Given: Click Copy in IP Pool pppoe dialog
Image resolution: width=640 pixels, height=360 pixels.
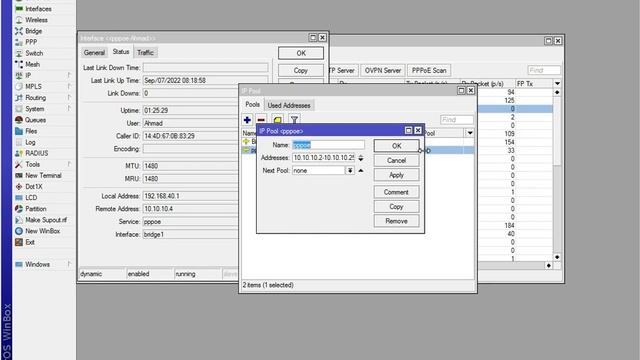Looking at the screenshot, I should [396, 207].
